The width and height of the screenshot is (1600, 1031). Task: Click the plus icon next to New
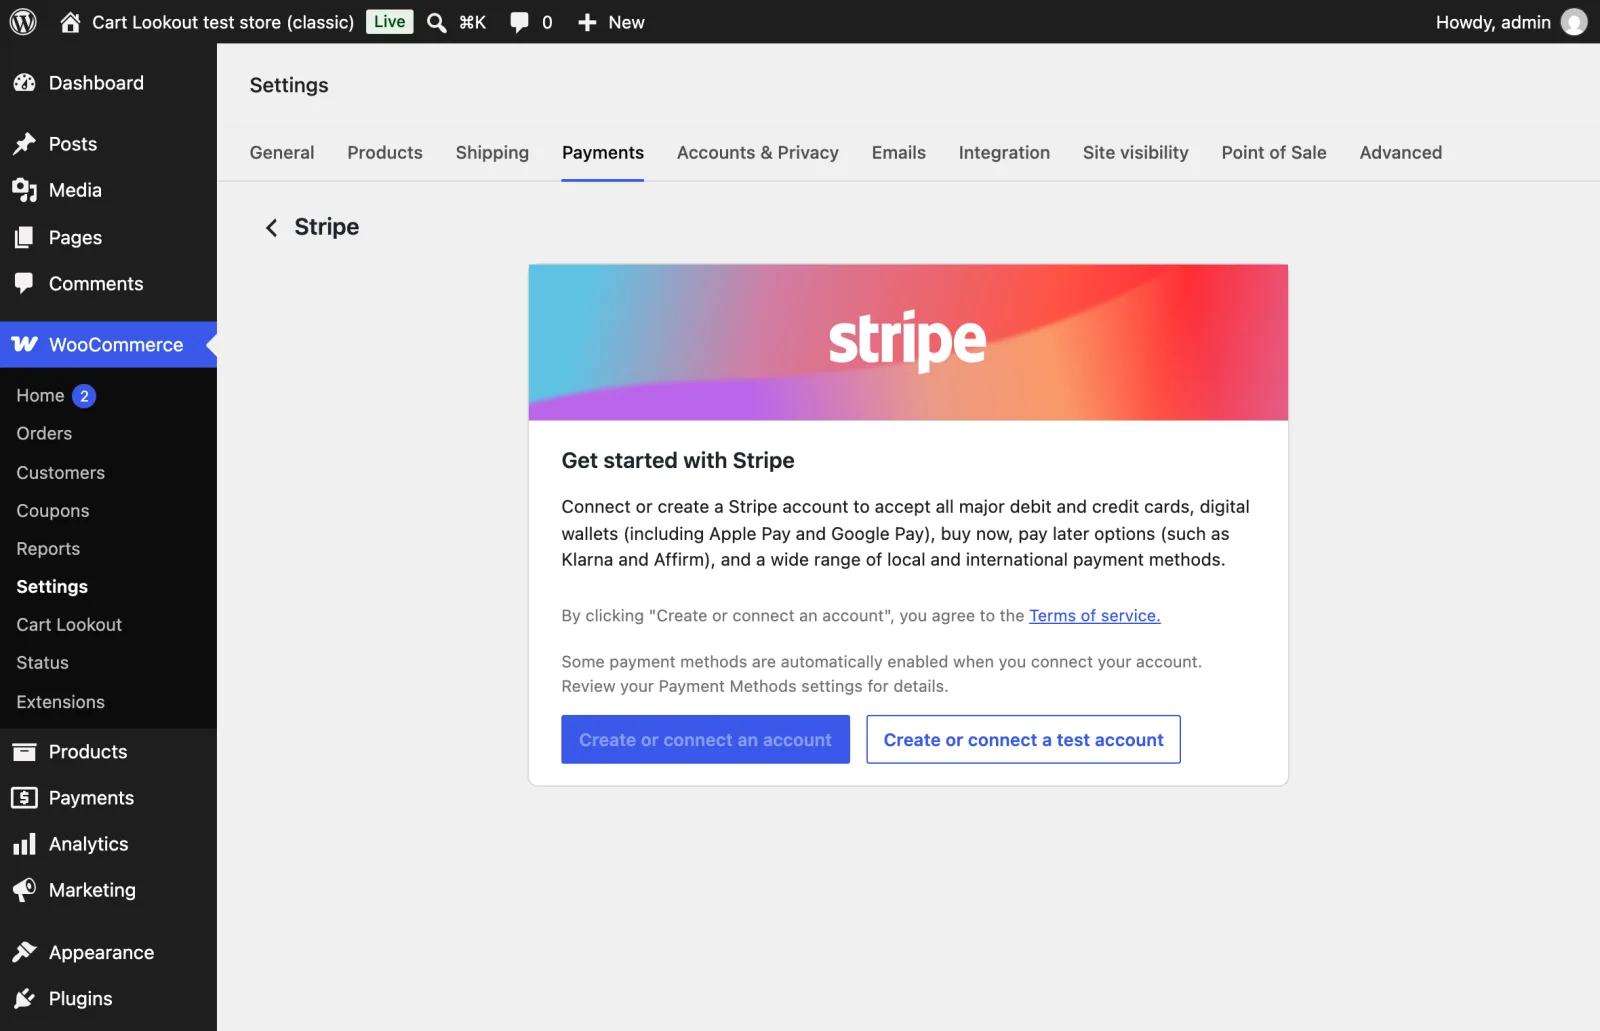(587, 22)
